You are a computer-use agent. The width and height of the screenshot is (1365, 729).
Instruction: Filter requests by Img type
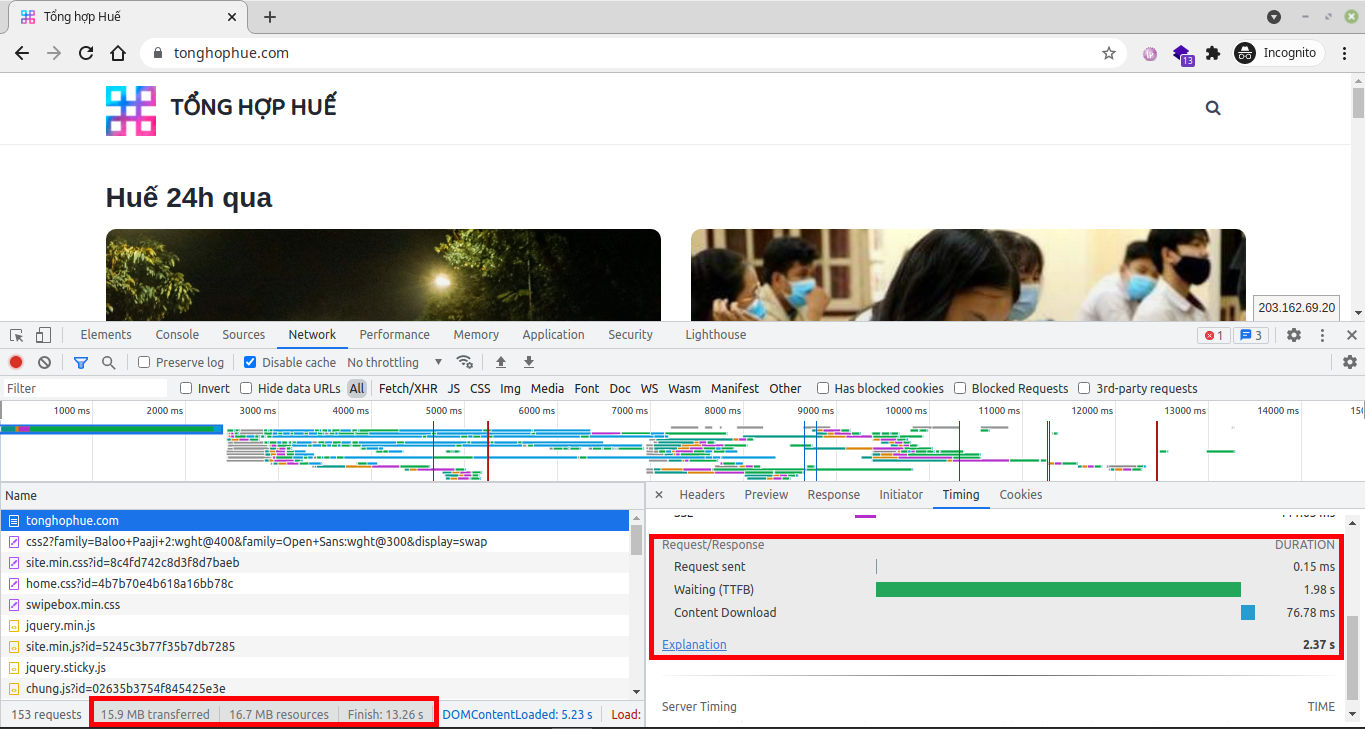pyautogui.click(x=510, y=388)
